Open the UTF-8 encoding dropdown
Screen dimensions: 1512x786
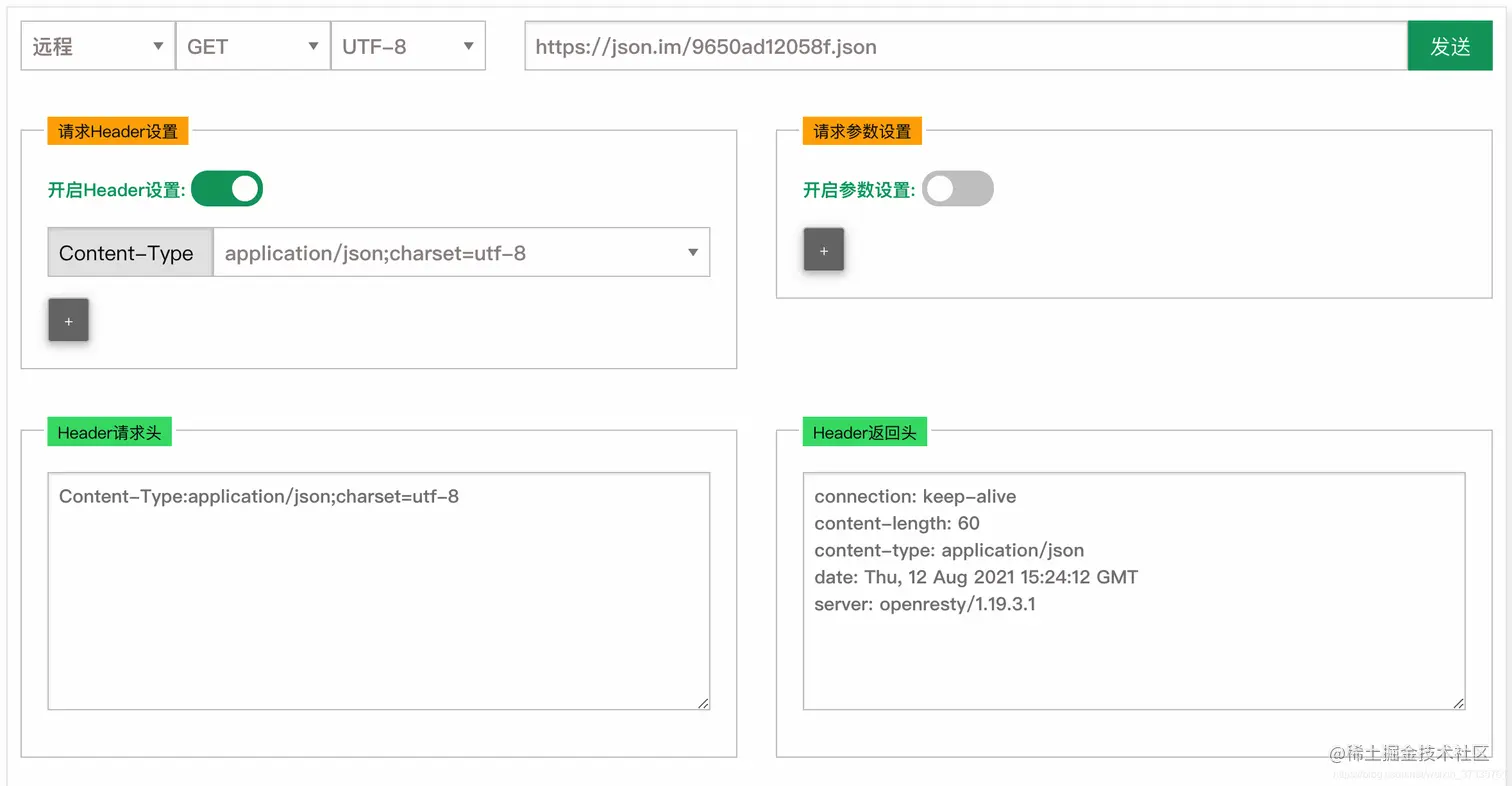[x=408, y=46]
